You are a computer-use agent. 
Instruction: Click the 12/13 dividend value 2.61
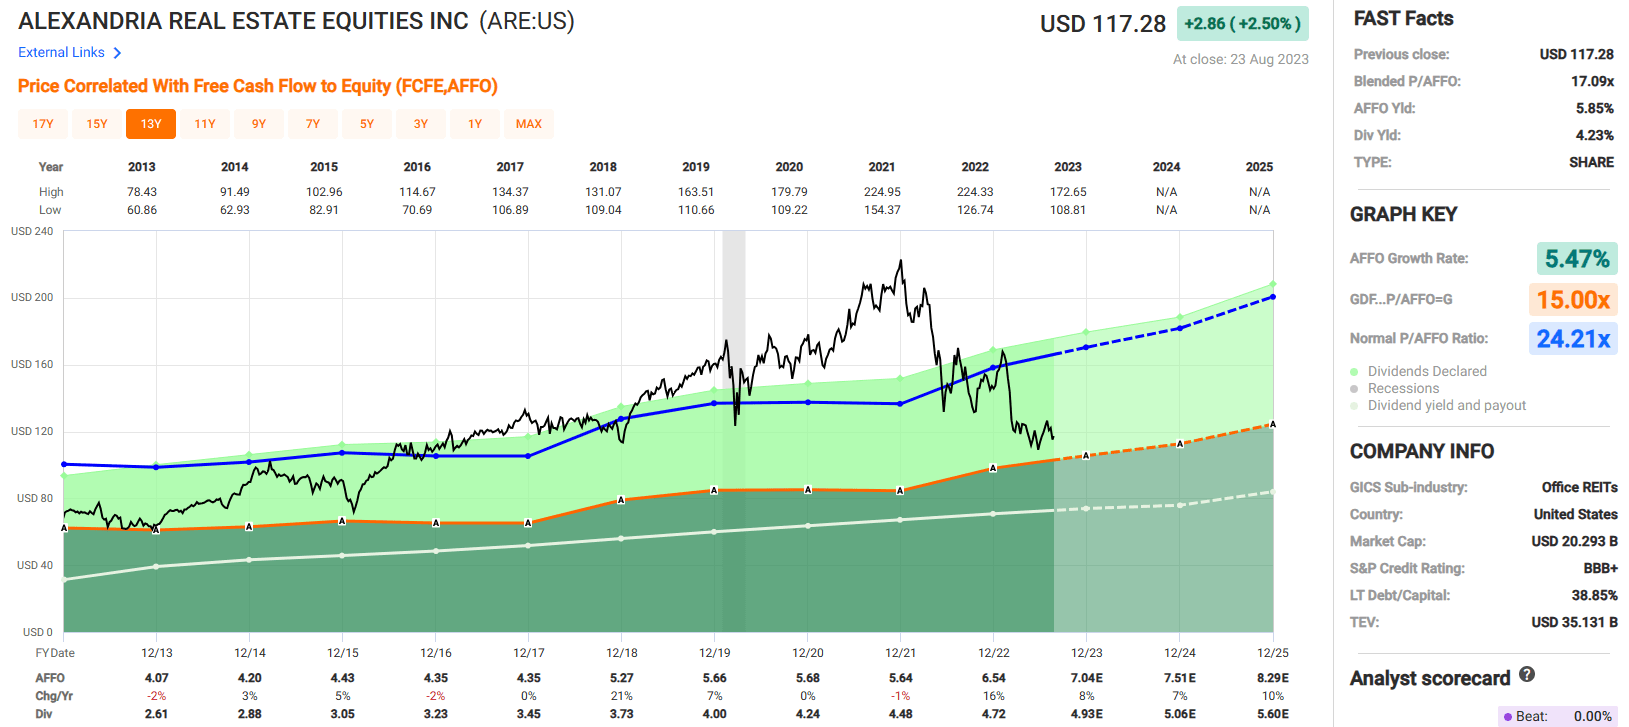[x=156, y=714]
